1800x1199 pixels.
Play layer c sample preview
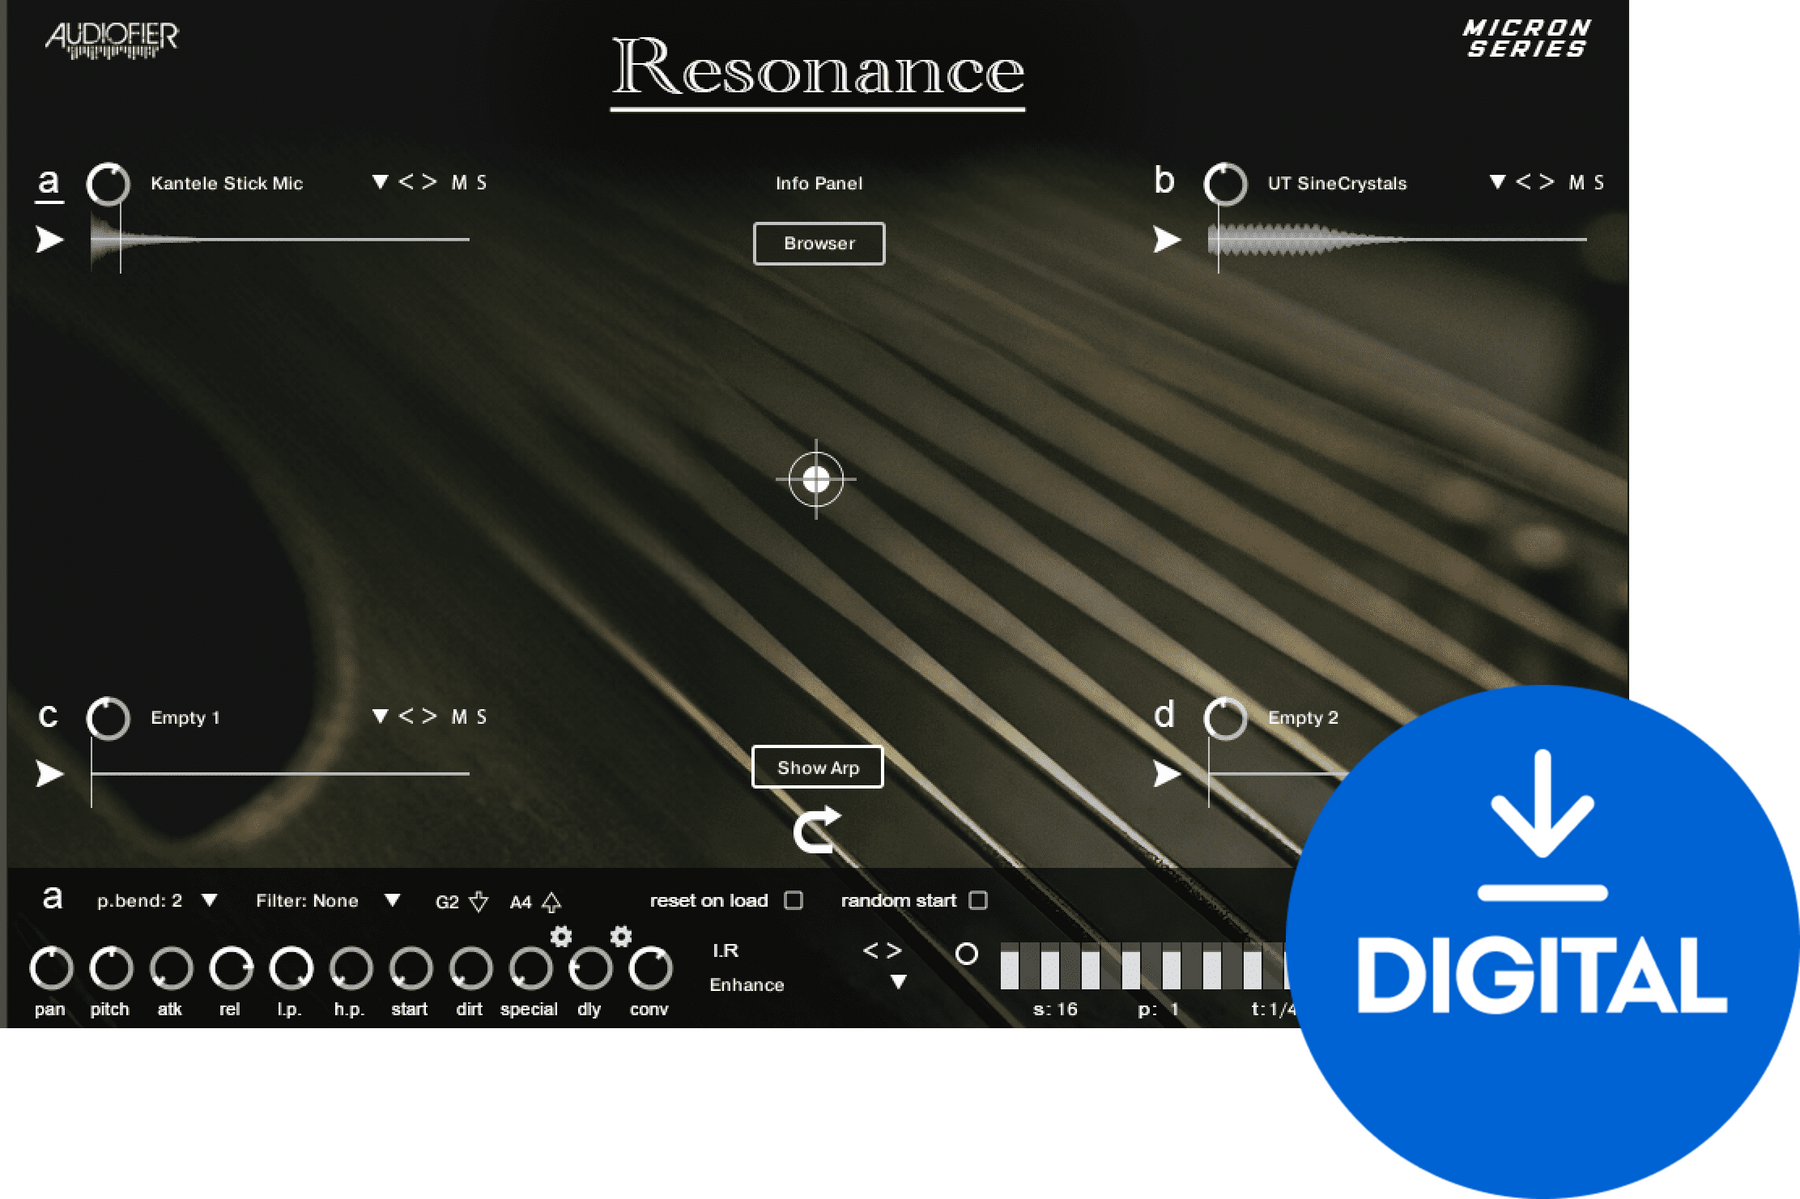(50, 774)
